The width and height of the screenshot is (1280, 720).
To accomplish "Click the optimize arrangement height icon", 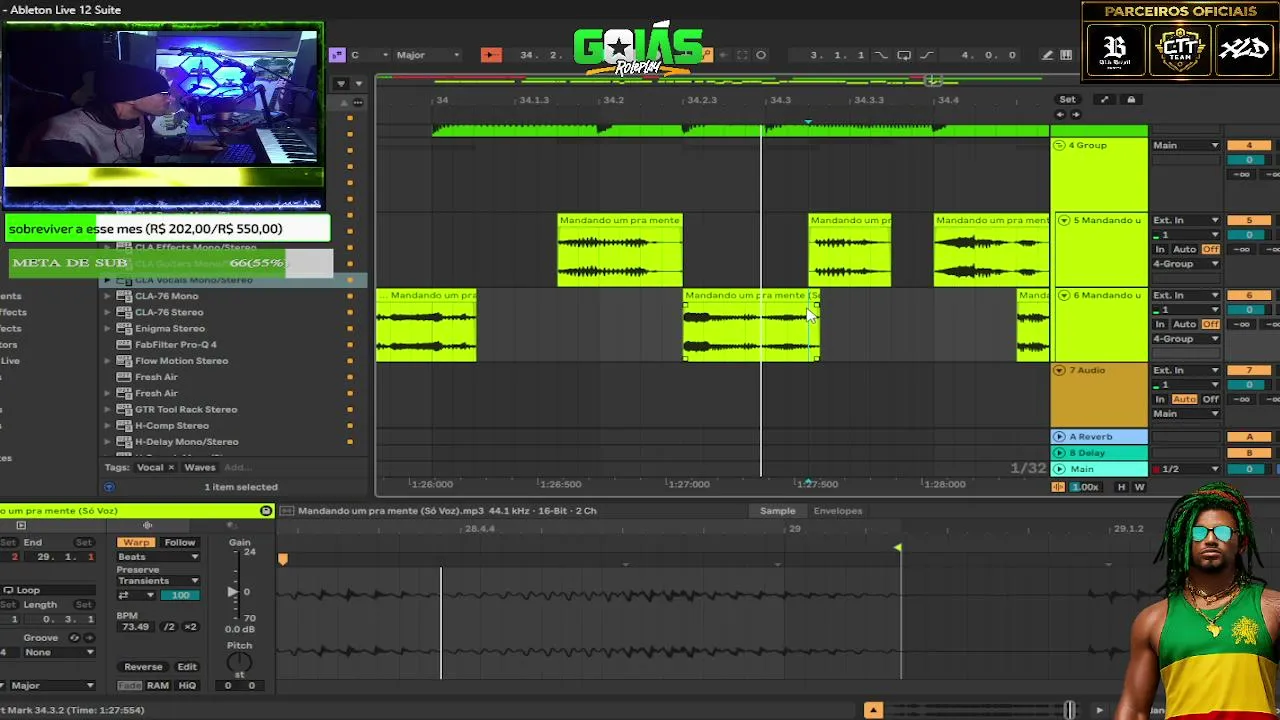I will pyautogui.click(x=1104, y=99).
